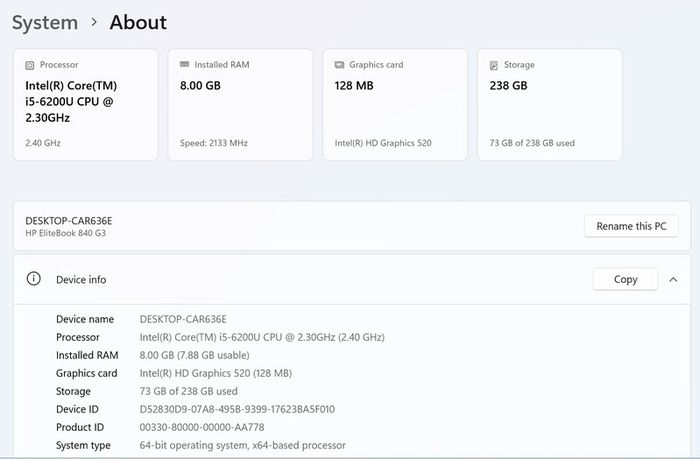Click the 'Installed RAM' row label in Device info

click(87, 355)
